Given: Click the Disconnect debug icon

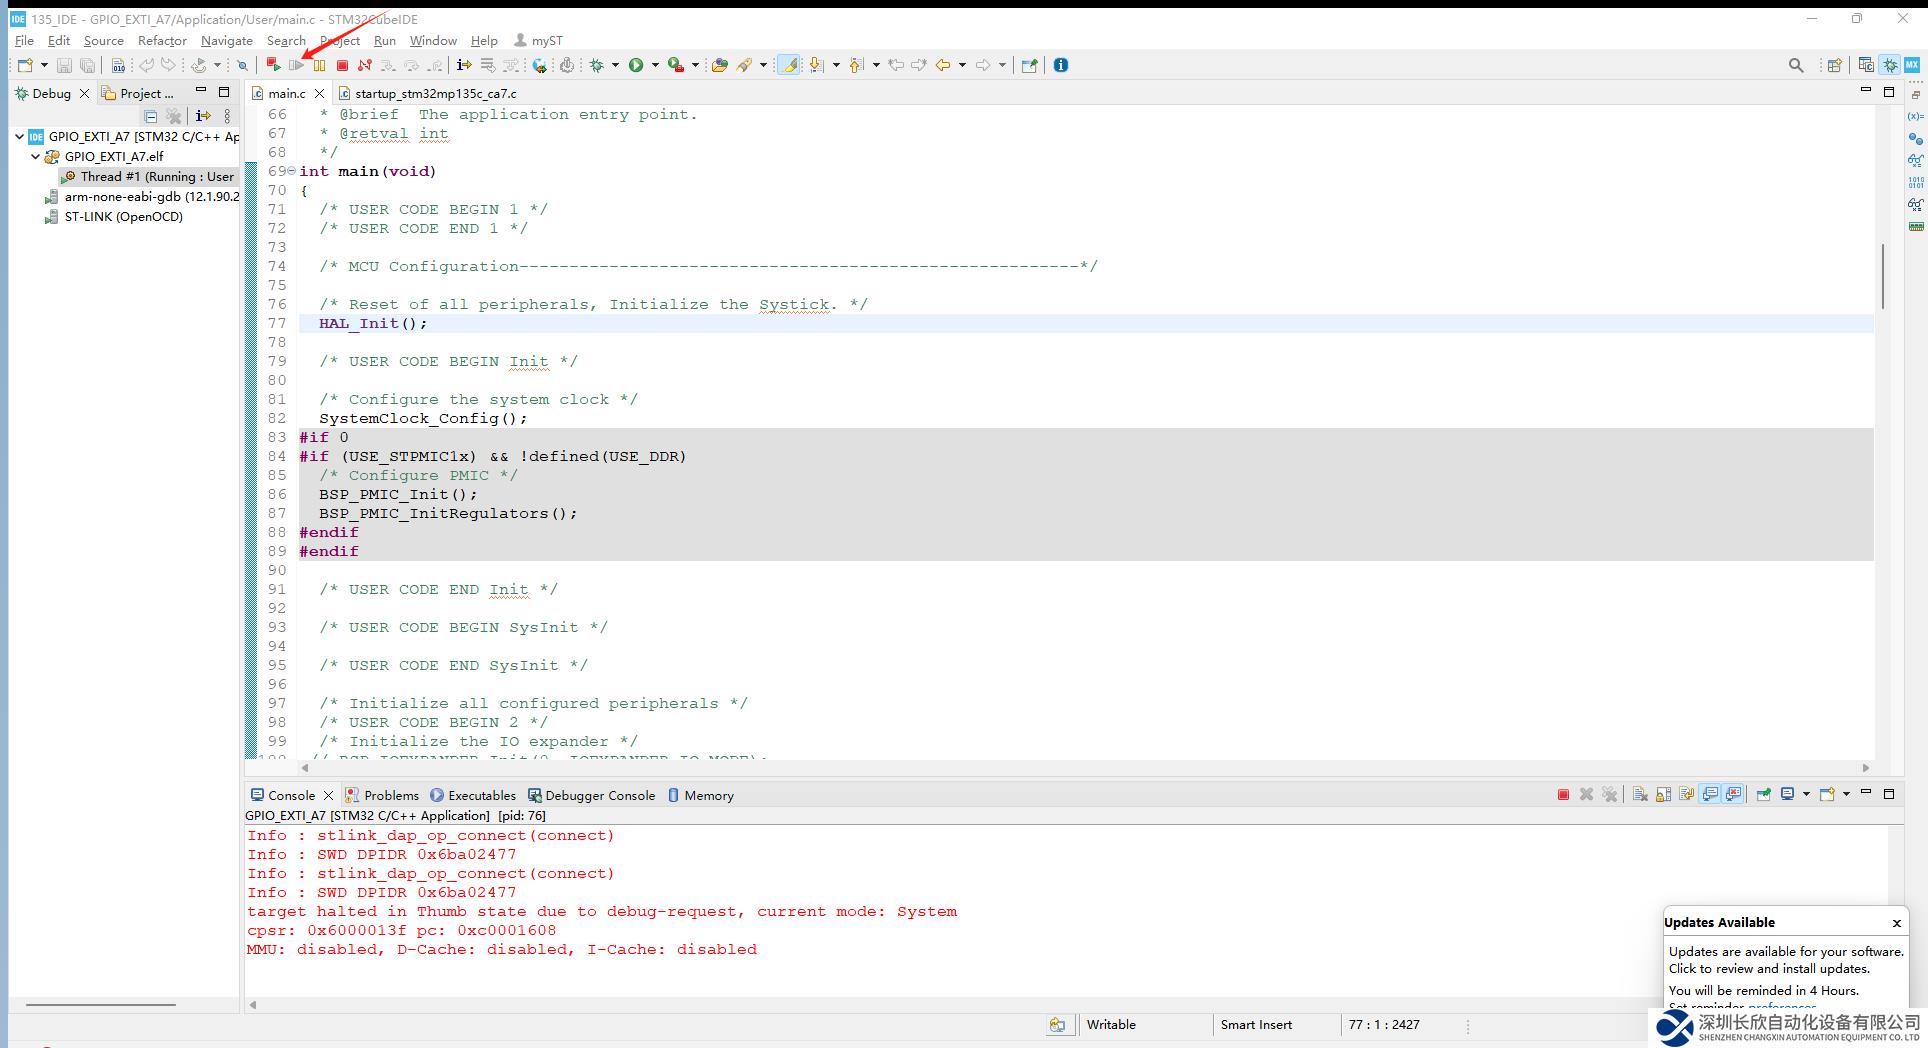Looking at the screenshot, I should (365, 65).
